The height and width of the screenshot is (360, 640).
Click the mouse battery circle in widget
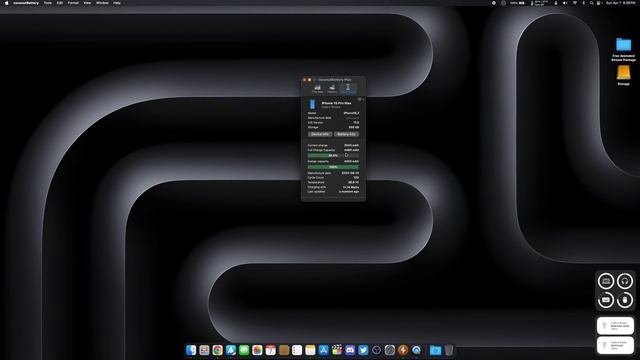click(624, 300)
